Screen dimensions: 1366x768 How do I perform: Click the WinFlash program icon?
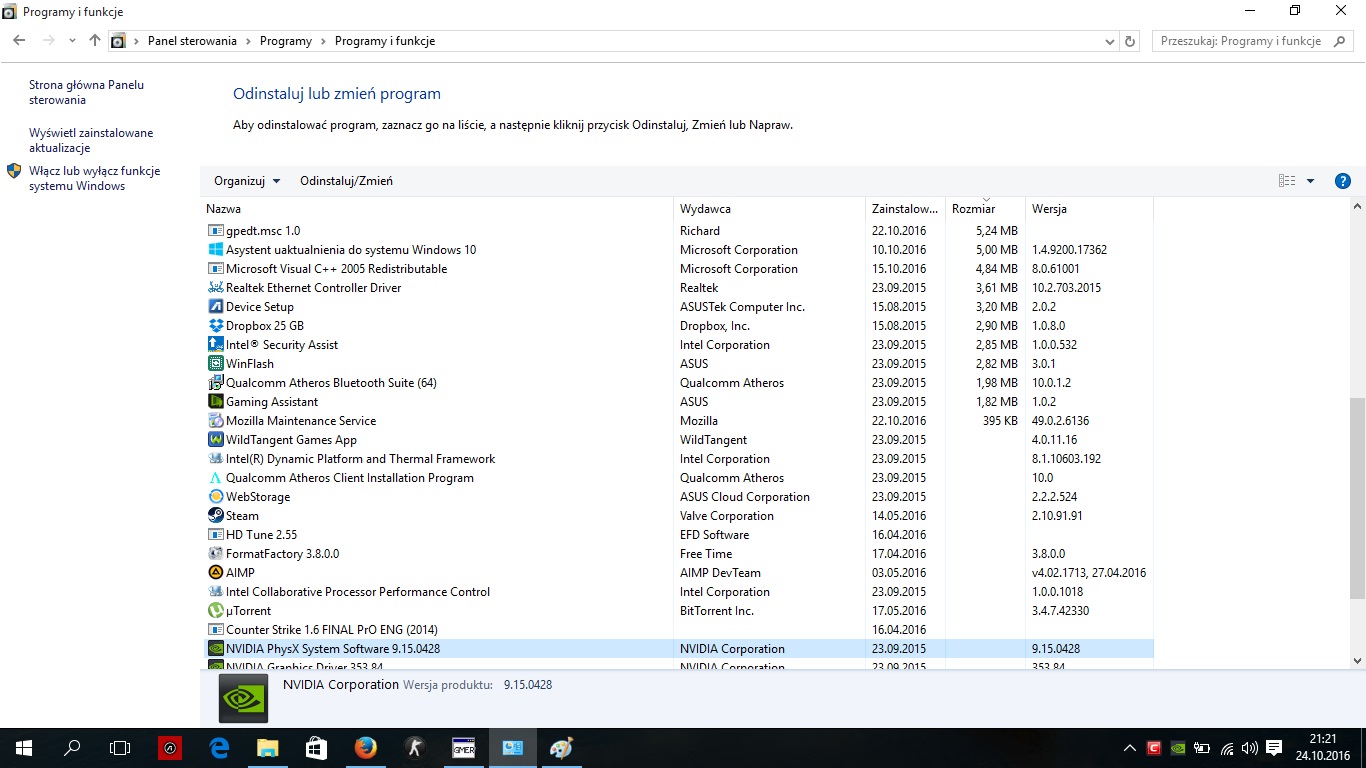click(215, 364)
